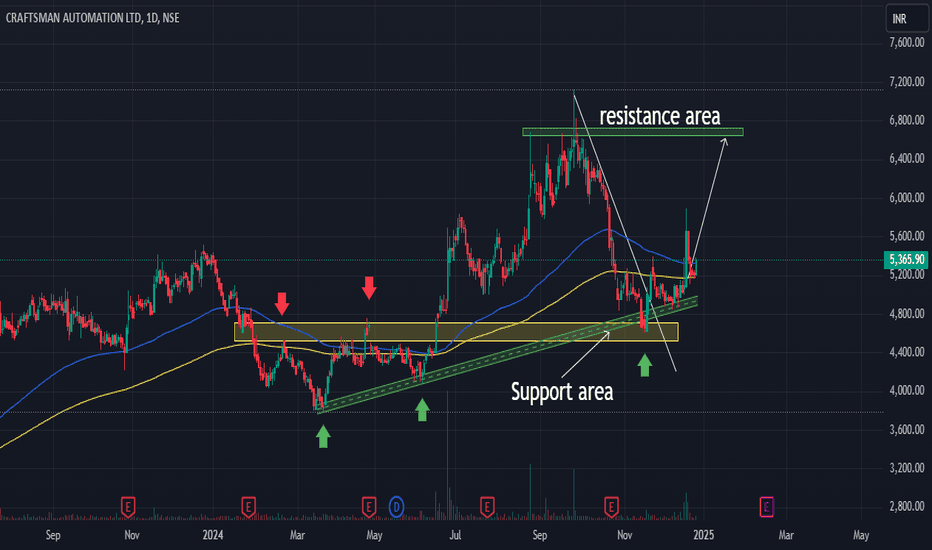Open the blue dividend D marker

396,507
